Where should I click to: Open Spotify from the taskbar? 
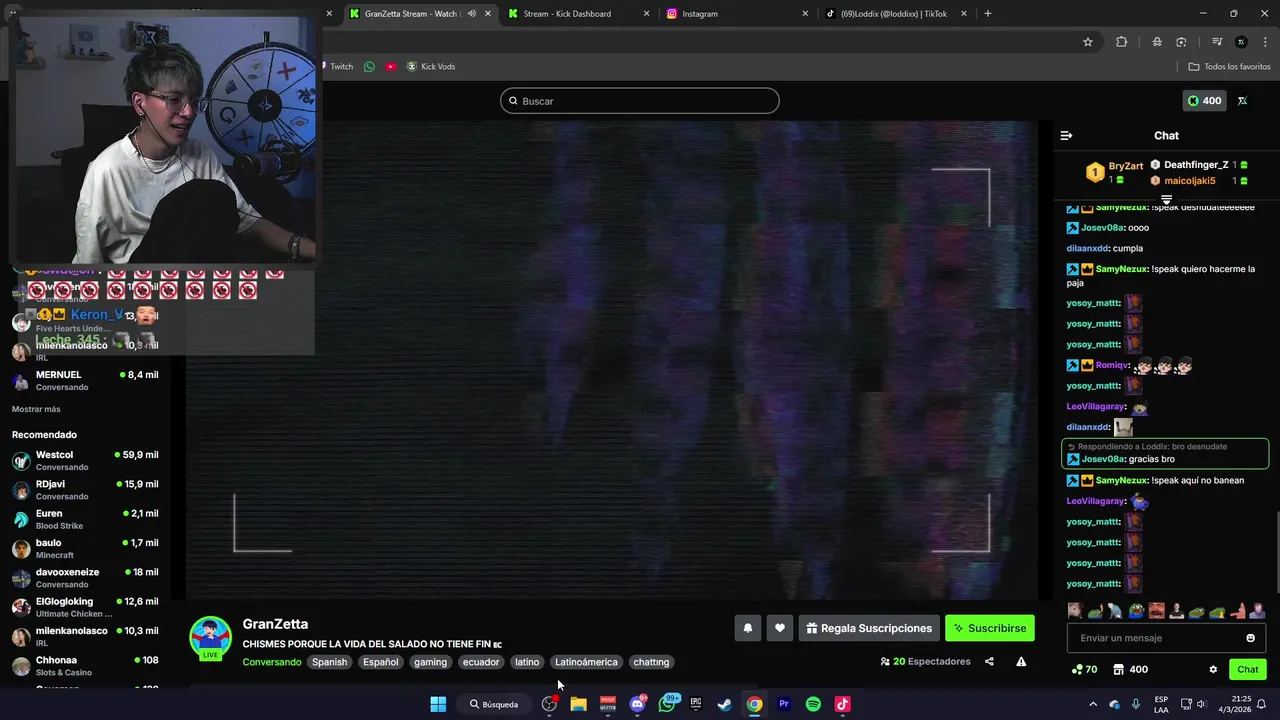pyautogui.click(x=813, y=704)
